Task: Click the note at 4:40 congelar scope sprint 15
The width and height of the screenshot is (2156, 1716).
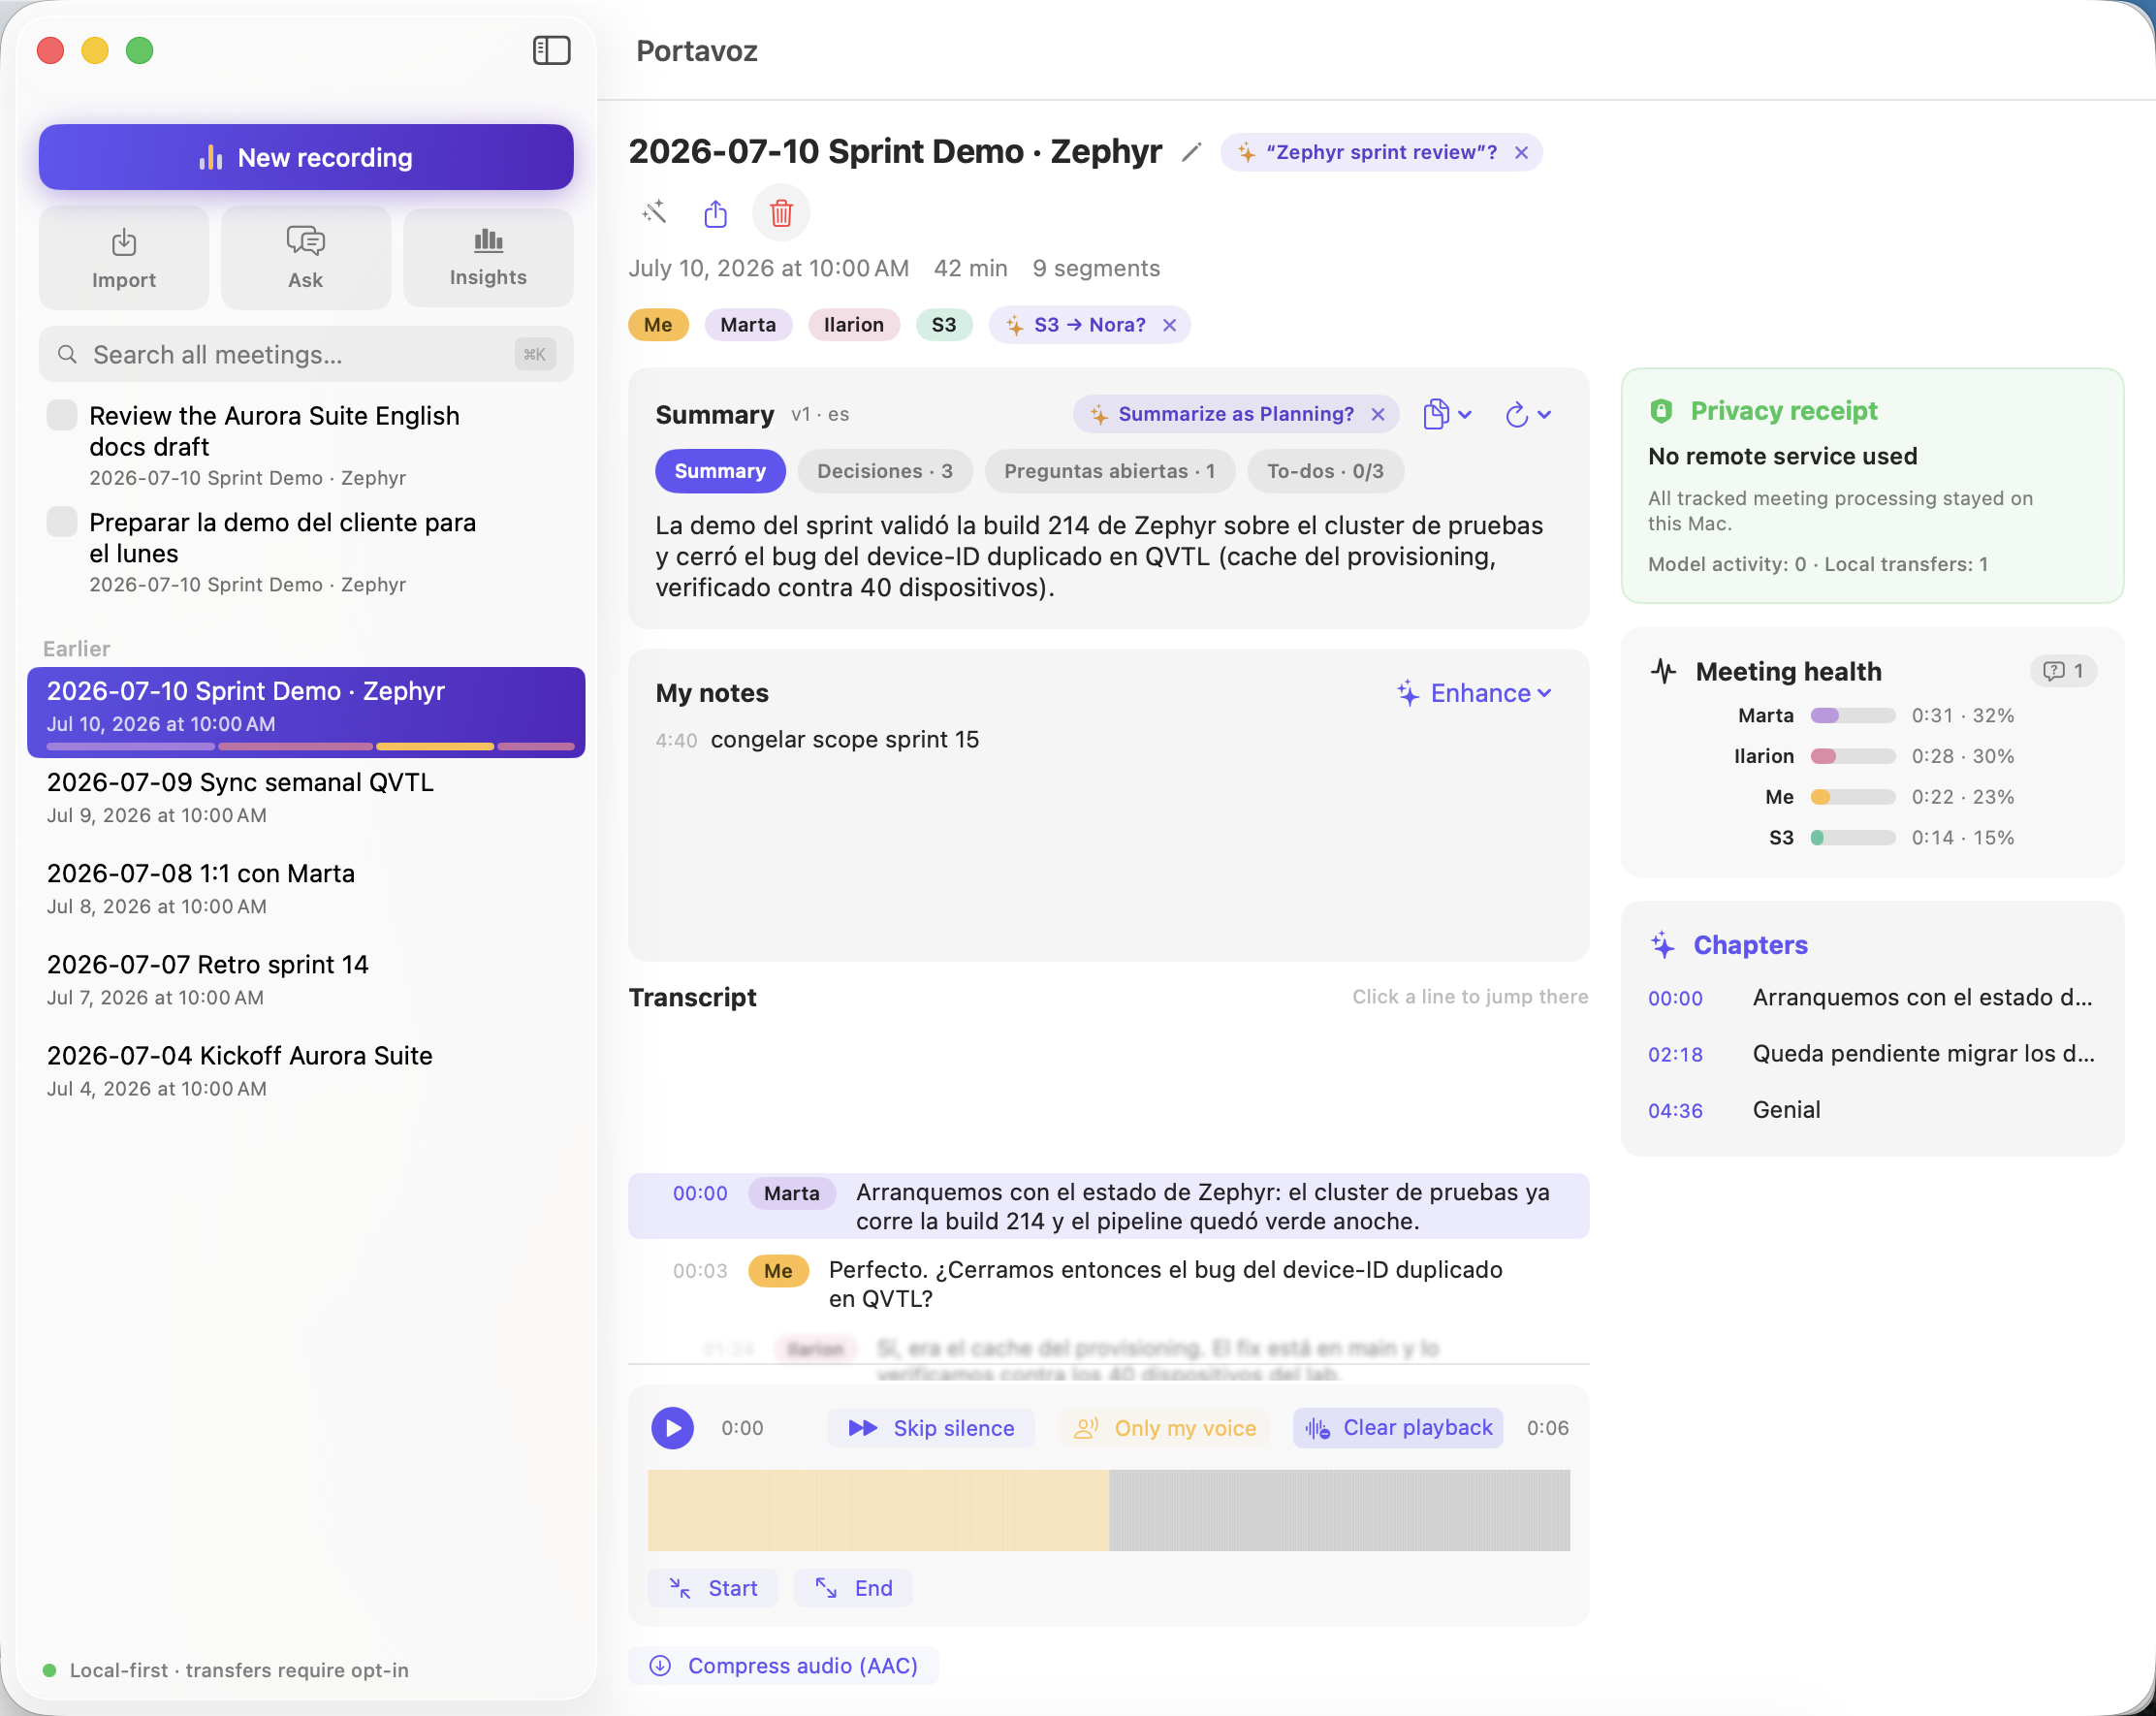Action: tap(817, 740)
